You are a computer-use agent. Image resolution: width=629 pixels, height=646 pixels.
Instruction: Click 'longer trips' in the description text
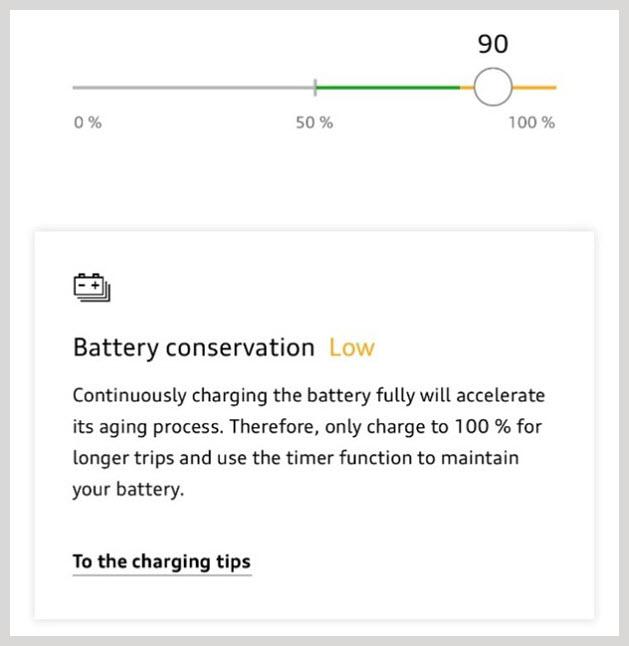[x=120, y=459]
